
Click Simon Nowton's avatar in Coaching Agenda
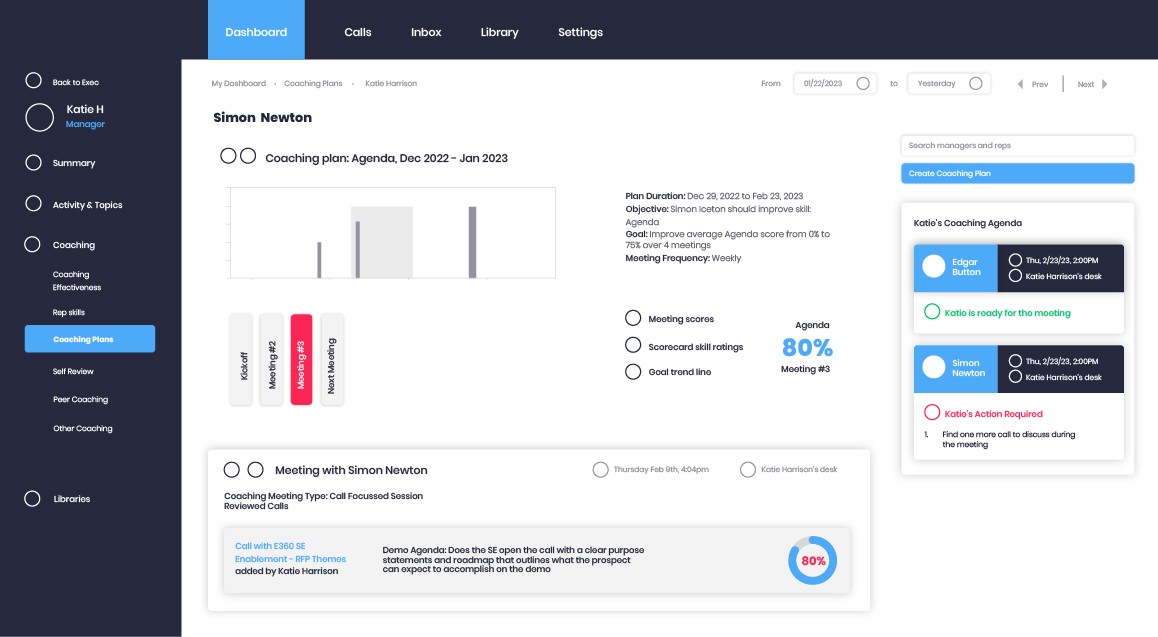pos(934,369)
